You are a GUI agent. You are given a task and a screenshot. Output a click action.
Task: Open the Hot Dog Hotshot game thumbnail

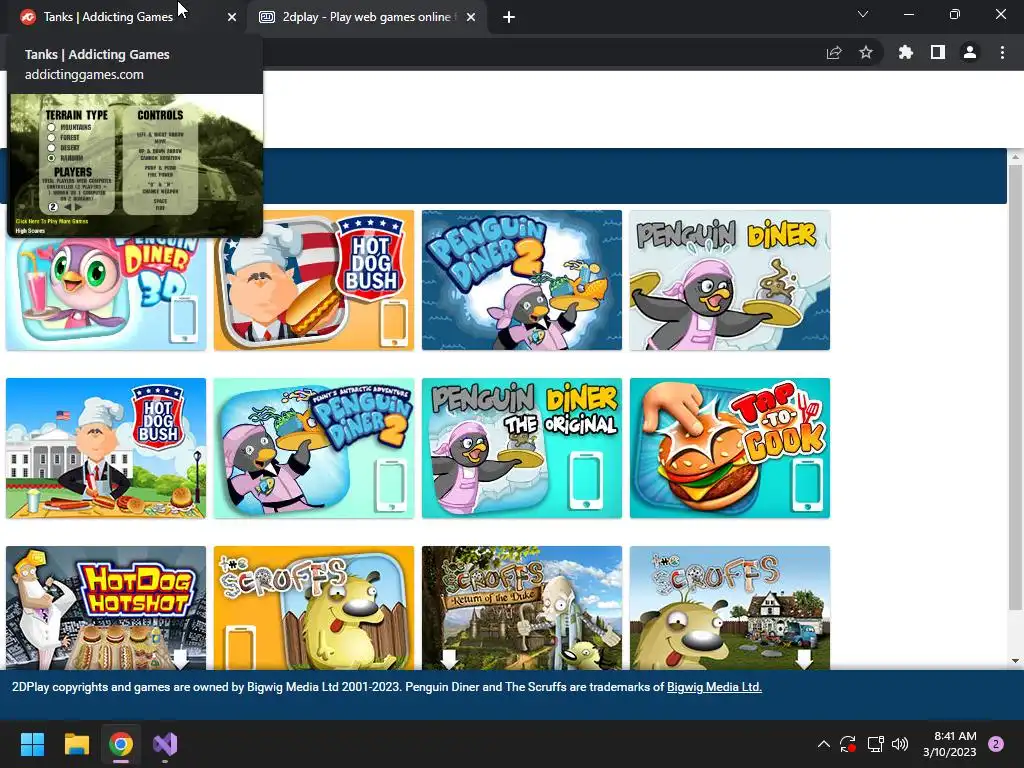(106, 608)
